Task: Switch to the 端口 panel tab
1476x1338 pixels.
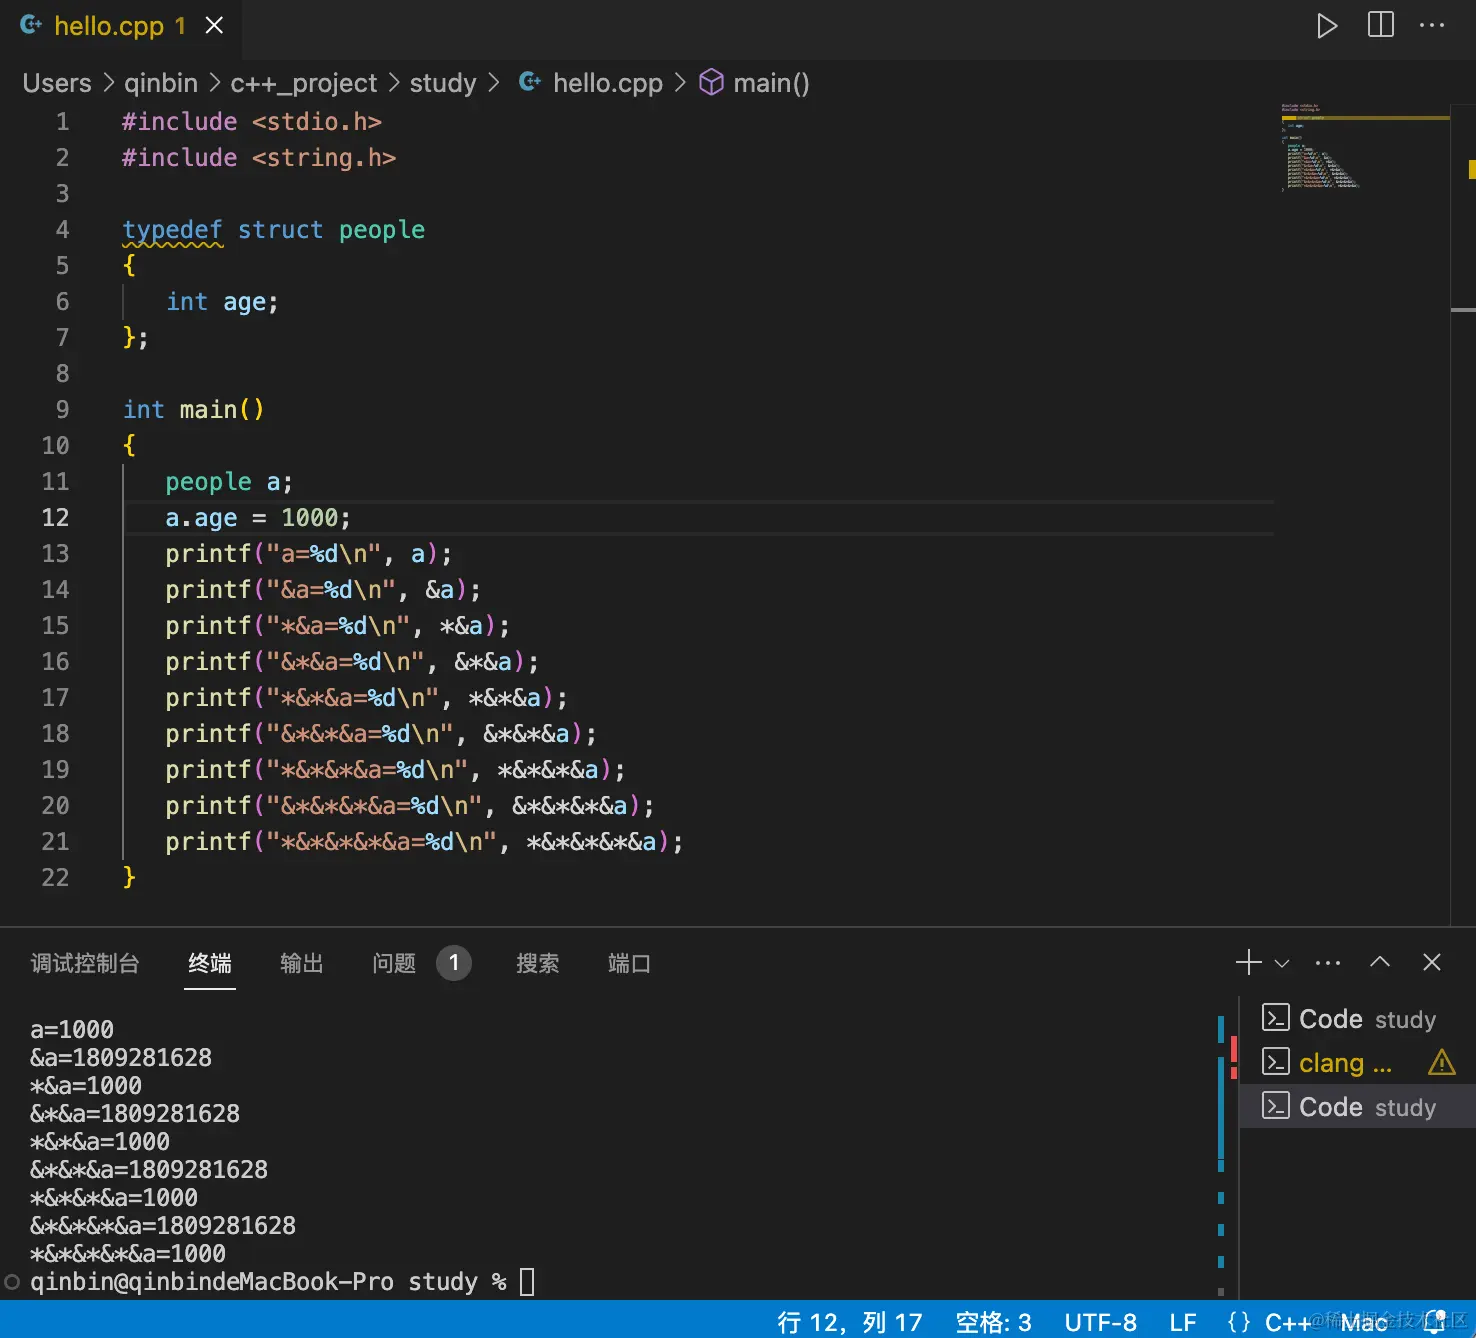Action: [630, 963]
